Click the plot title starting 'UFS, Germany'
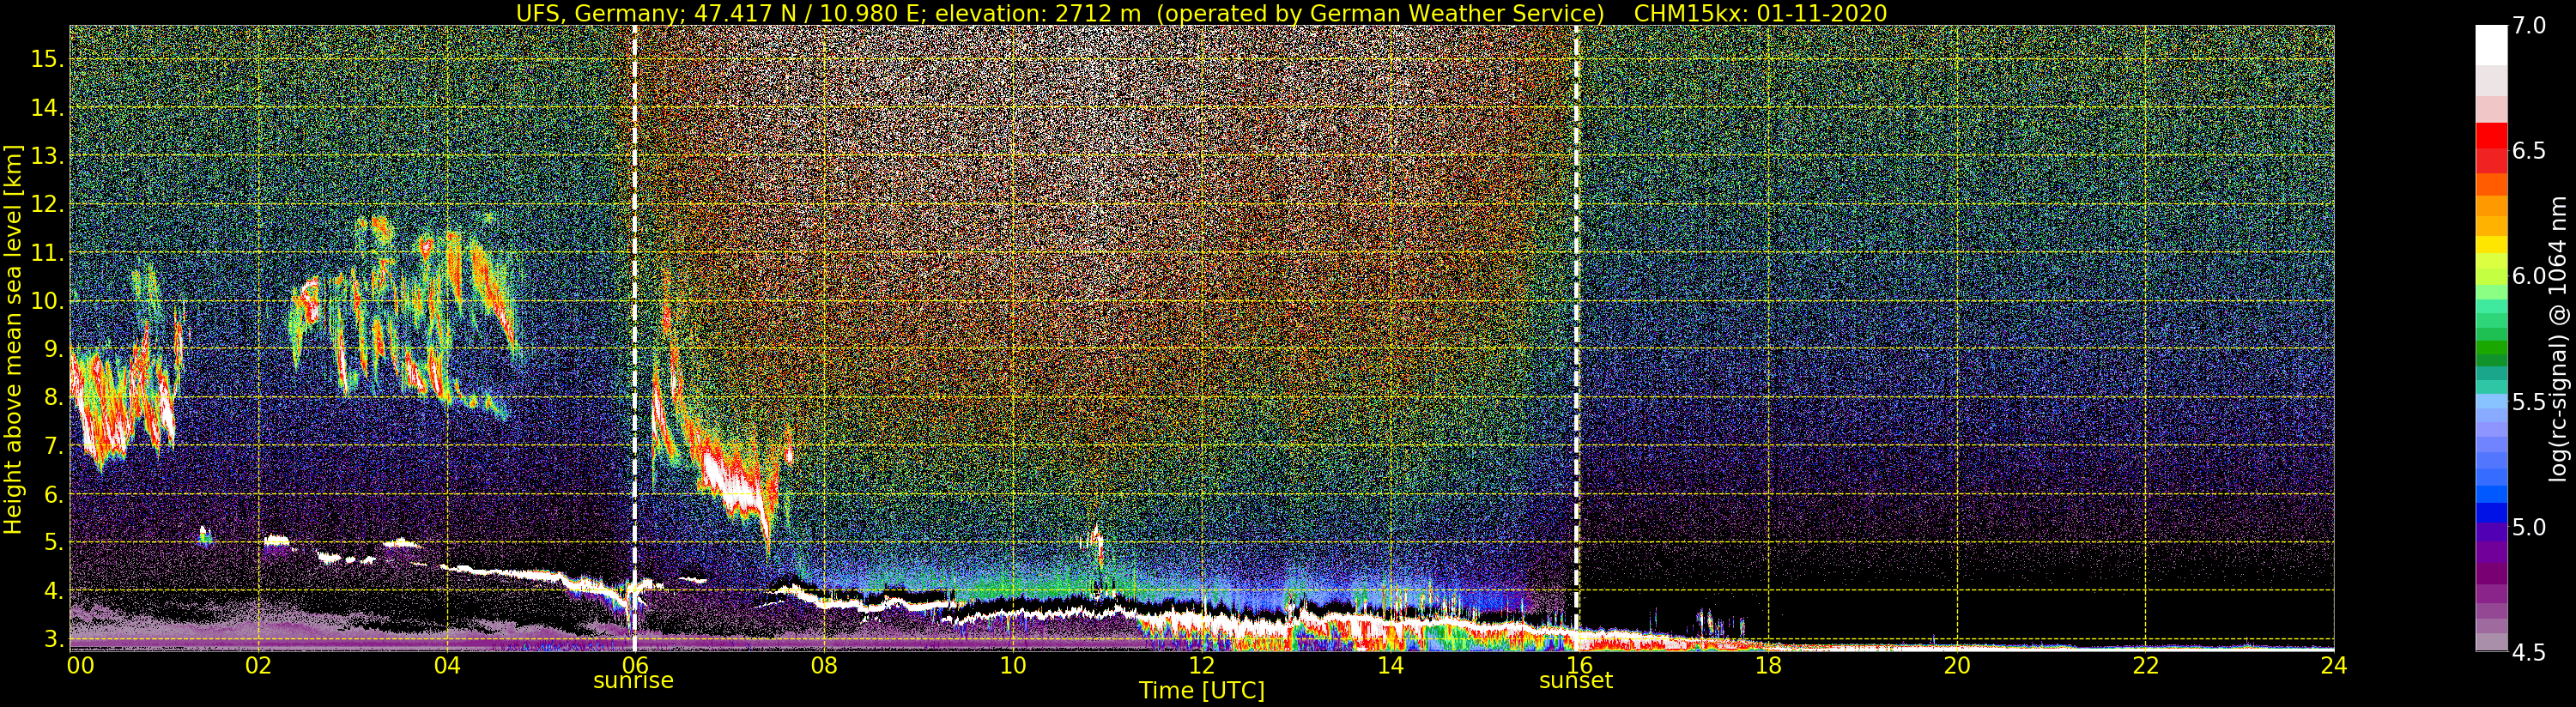Image resolution: width=2576 pixels, height=707 pixels. click(x=1201, y=13)
